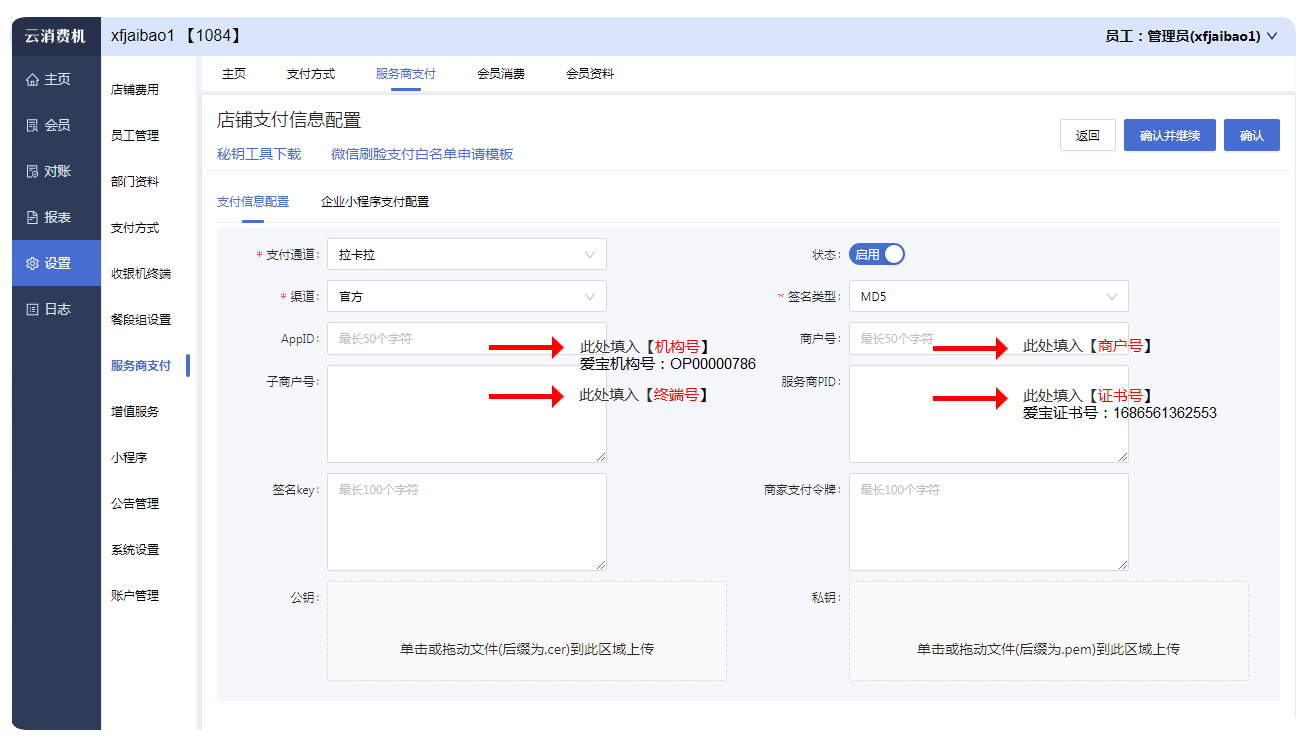
Task: Open the 报表 reports sidebar icon
Action: point(33,218)
